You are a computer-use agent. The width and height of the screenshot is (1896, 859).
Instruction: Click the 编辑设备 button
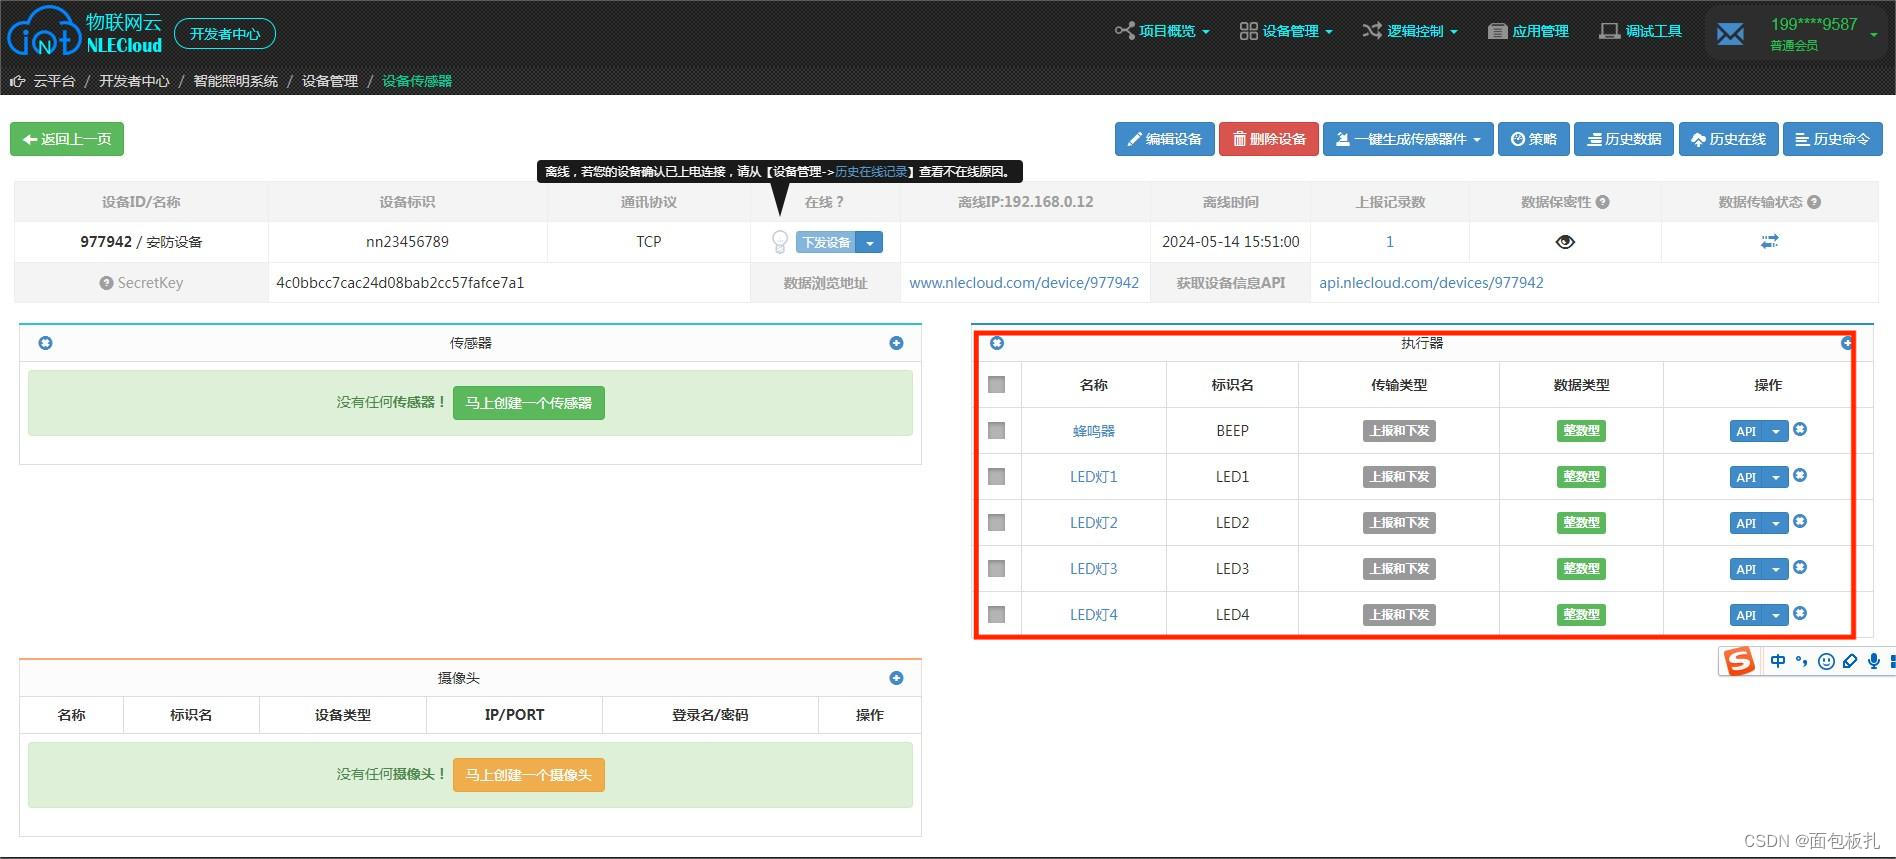tap(1165, 139)
